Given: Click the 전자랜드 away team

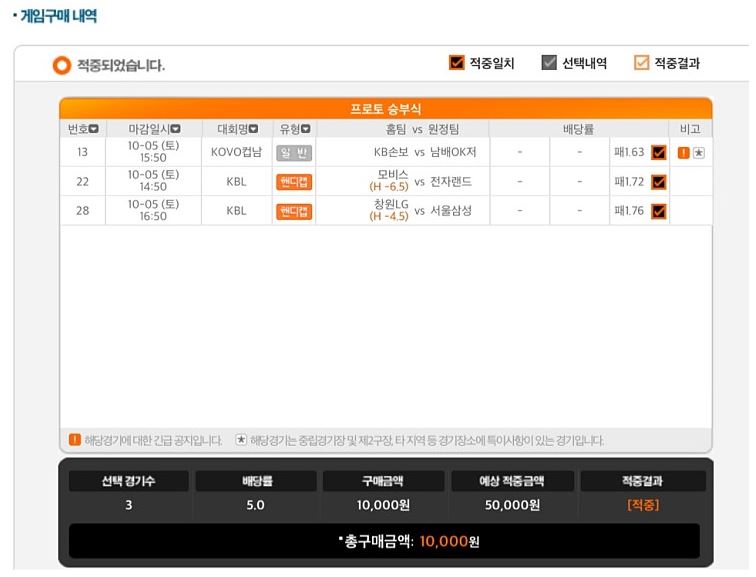Looking at the screenshot, I should [x=451, y=182].
